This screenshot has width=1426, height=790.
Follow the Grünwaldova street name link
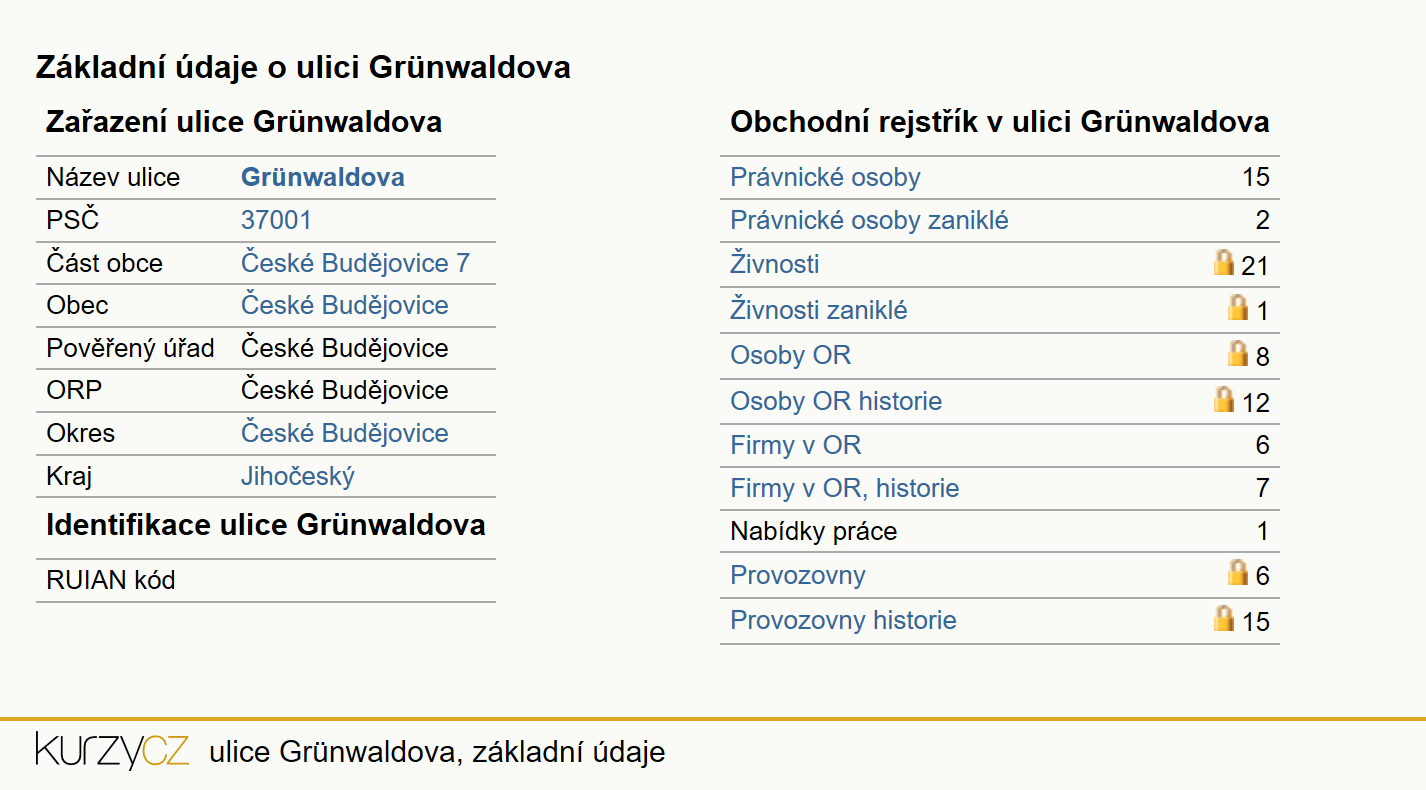pos(323,177)
